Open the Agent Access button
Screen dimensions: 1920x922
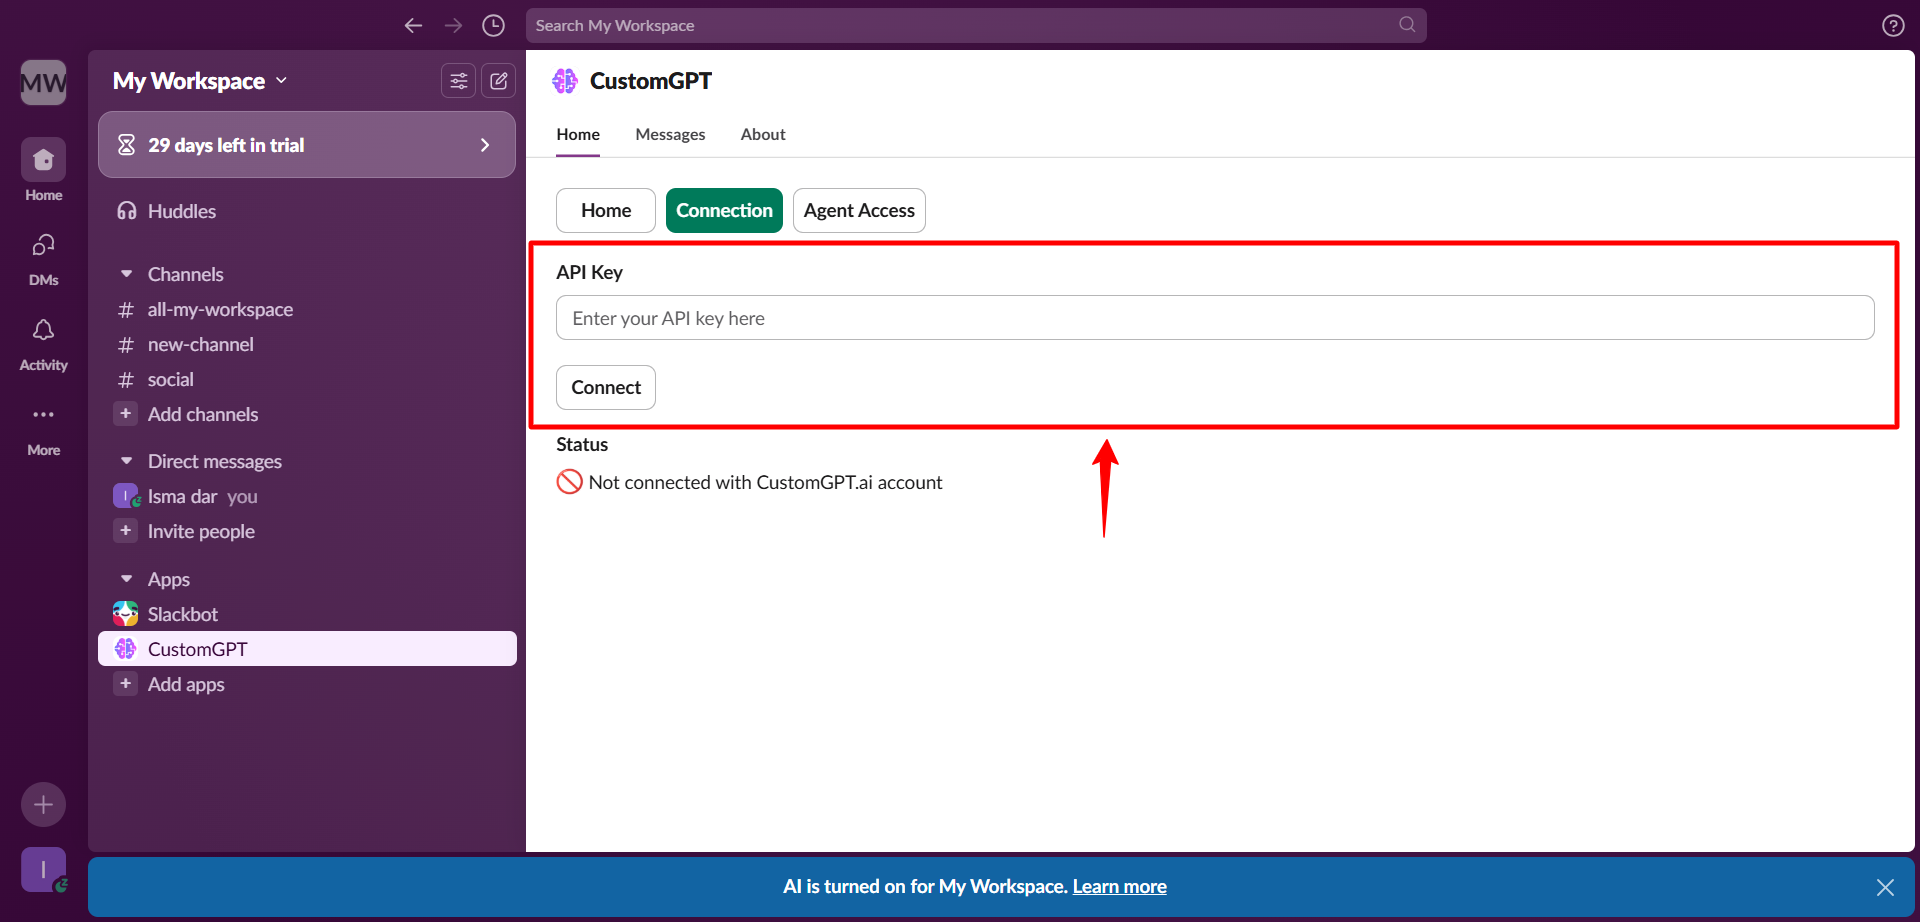pyautogui.click(x=859, y=210)
